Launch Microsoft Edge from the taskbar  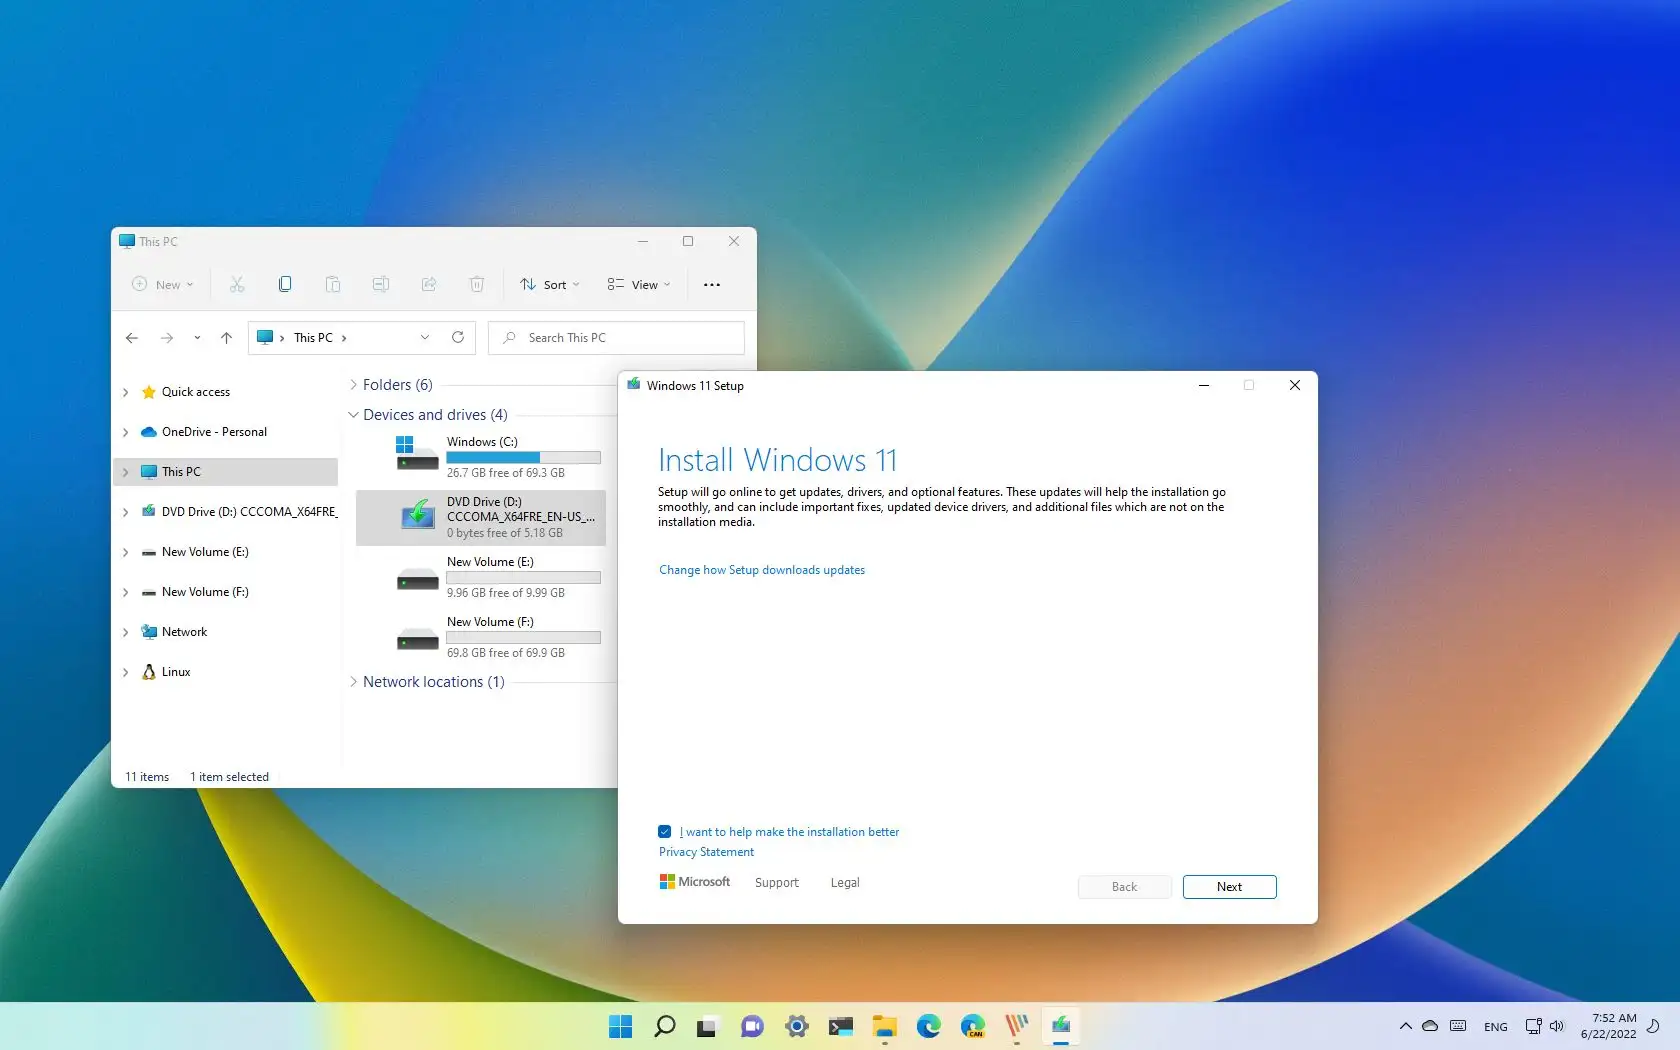click(929, 1026)
